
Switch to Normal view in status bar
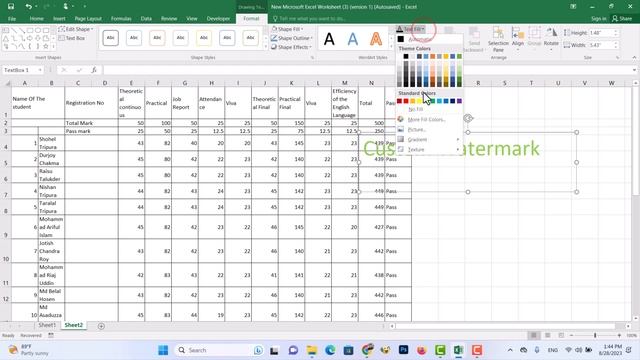click(533, 335)
